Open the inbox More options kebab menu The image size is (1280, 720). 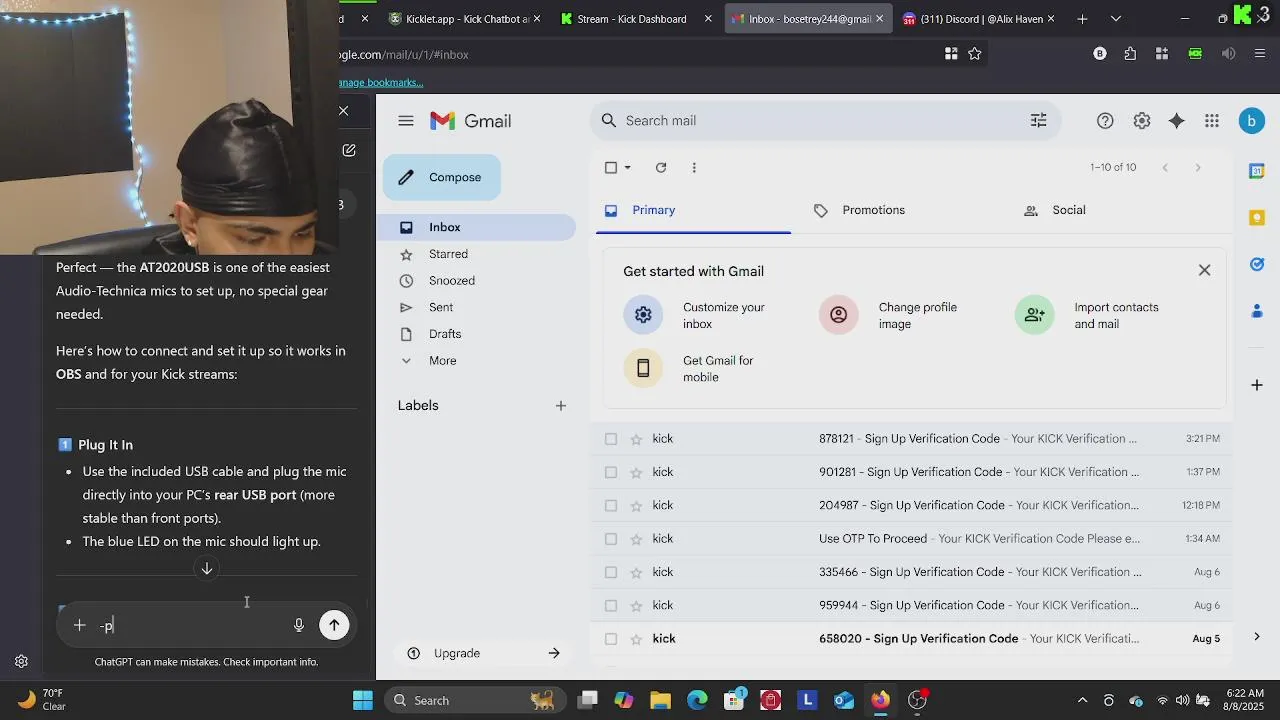click(x=694, y=168)
